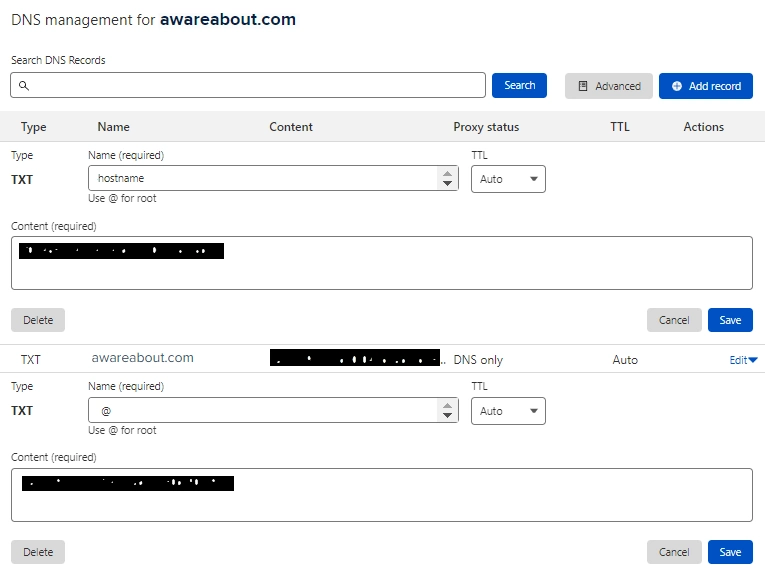765x574 pixels.
Task: Click the Name column header
Action: (114, 127)
